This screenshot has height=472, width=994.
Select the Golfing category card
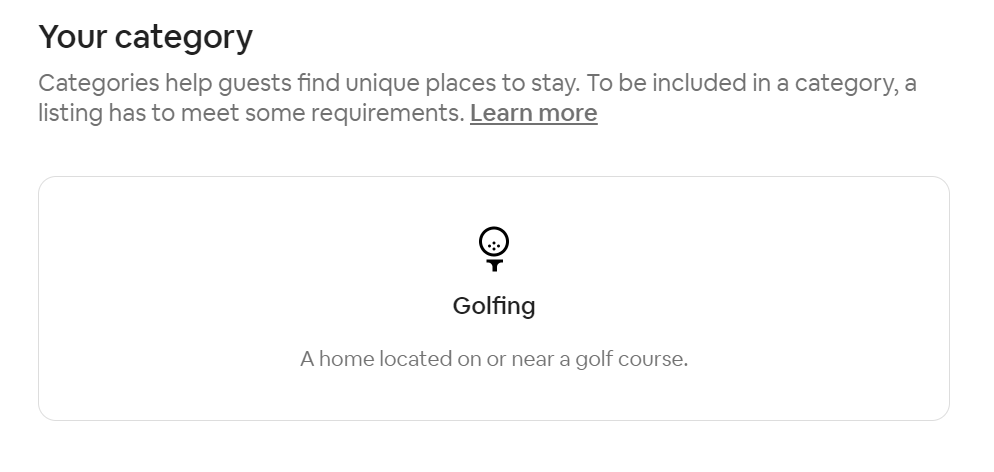(494, 298)
